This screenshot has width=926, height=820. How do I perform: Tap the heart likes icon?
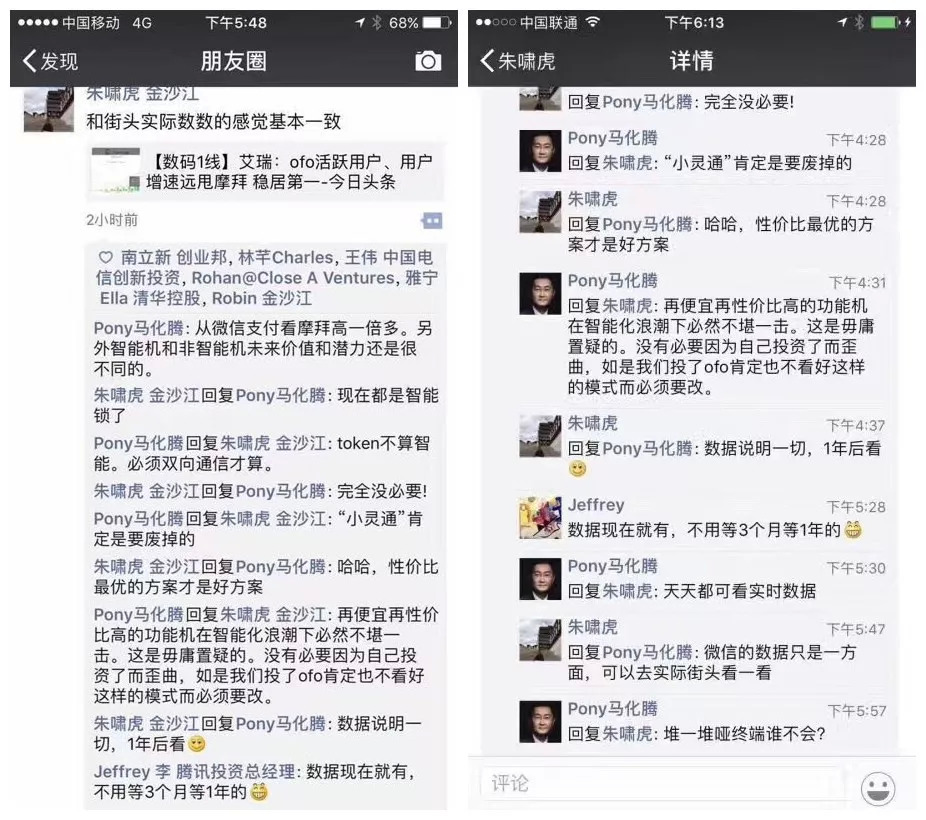click(x=105, y=258)
